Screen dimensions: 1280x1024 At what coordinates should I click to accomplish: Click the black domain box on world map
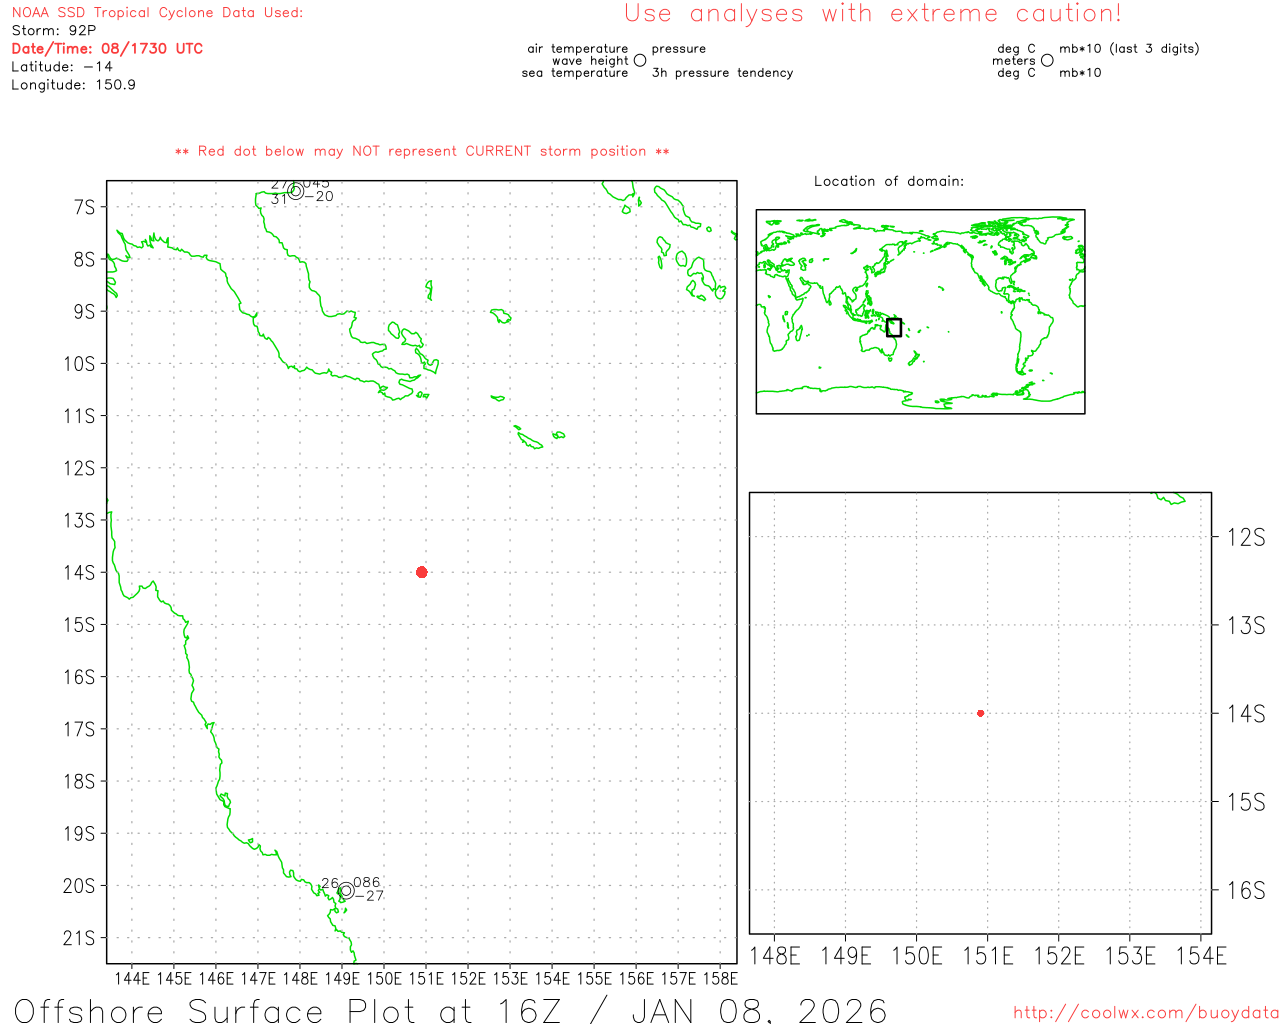(894, 327)
